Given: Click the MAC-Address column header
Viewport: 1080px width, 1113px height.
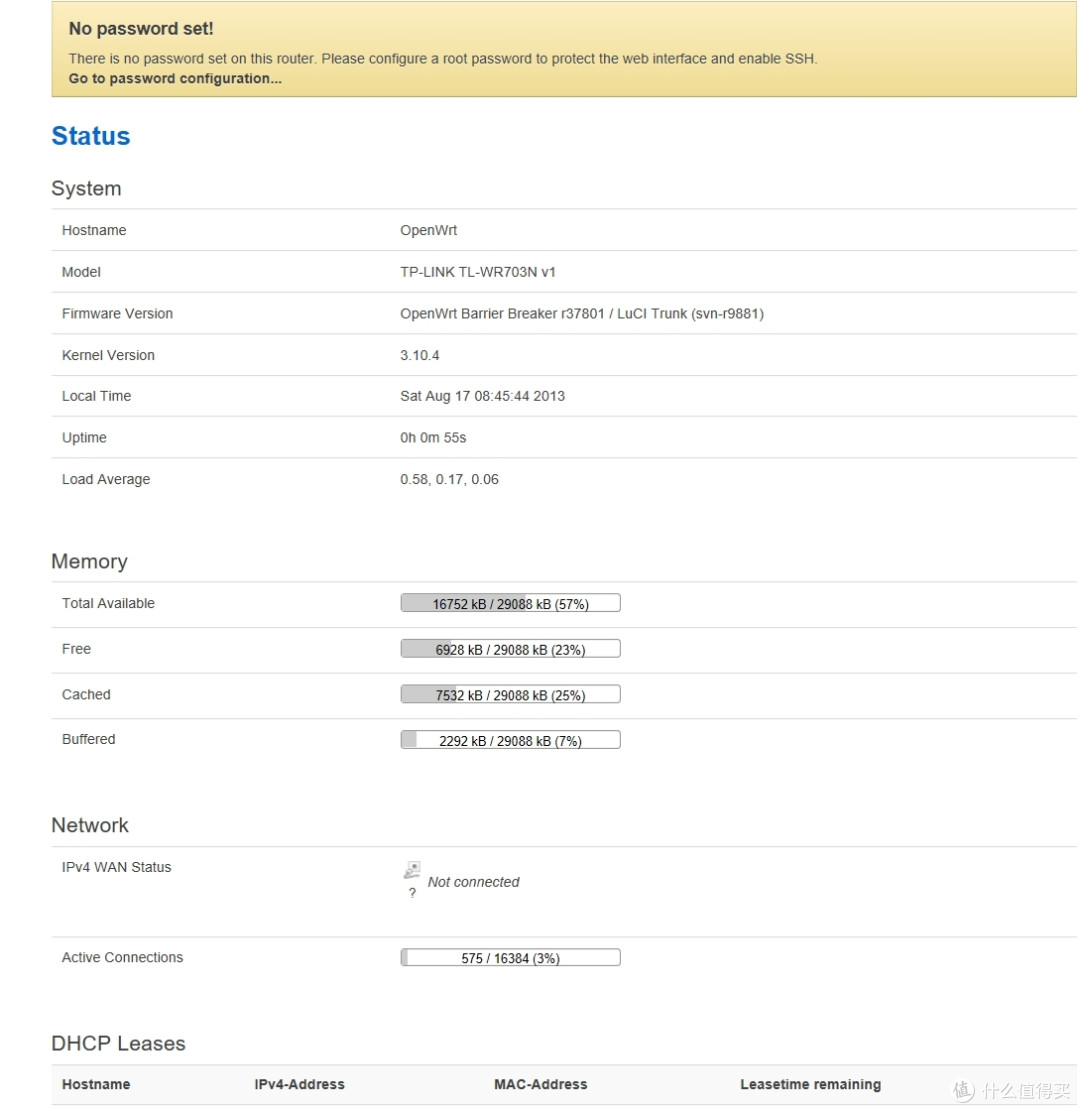Looking at the screenshot, I should coord(541,1085).
